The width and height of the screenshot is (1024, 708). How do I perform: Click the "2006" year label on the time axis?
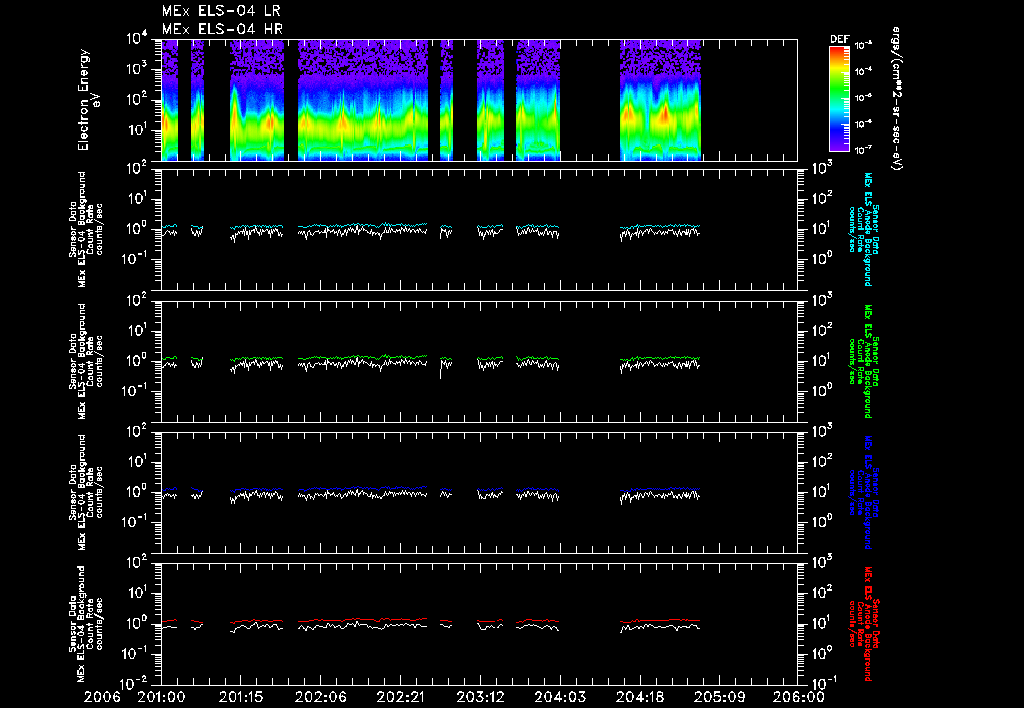[x=102, y=697]
